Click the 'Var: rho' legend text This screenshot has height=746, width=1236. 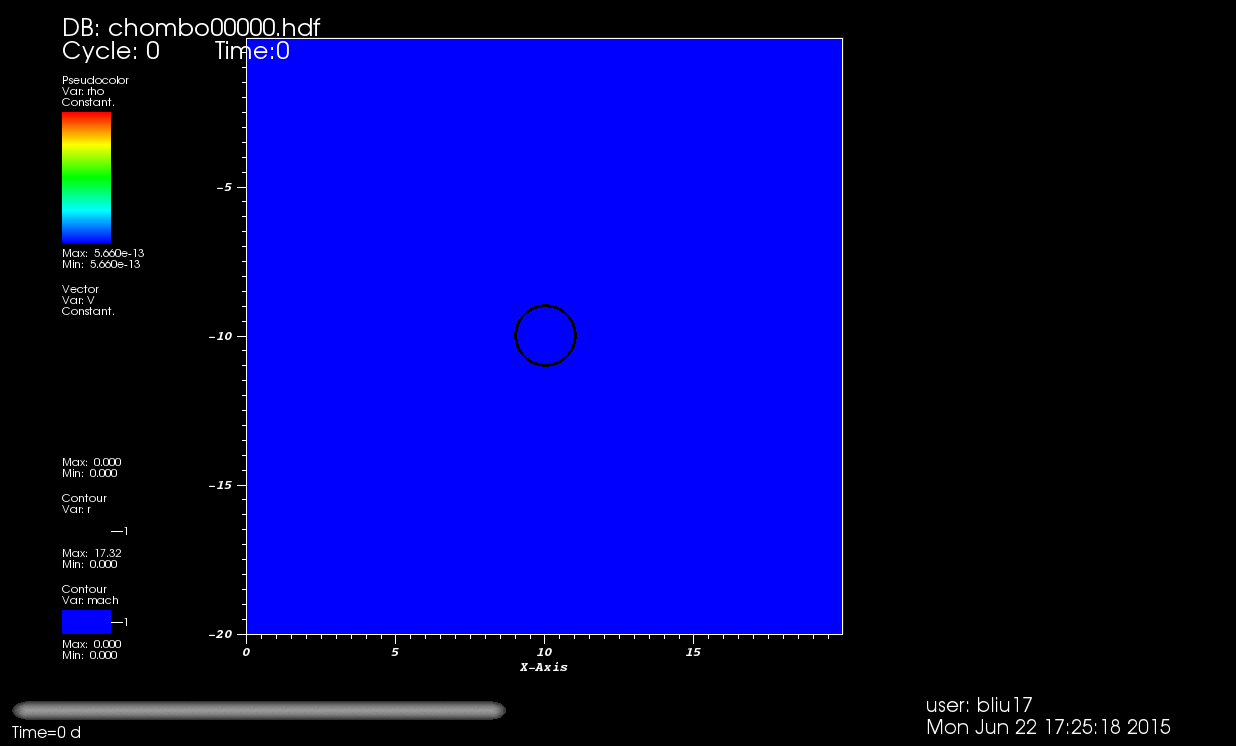click(83, 91)
